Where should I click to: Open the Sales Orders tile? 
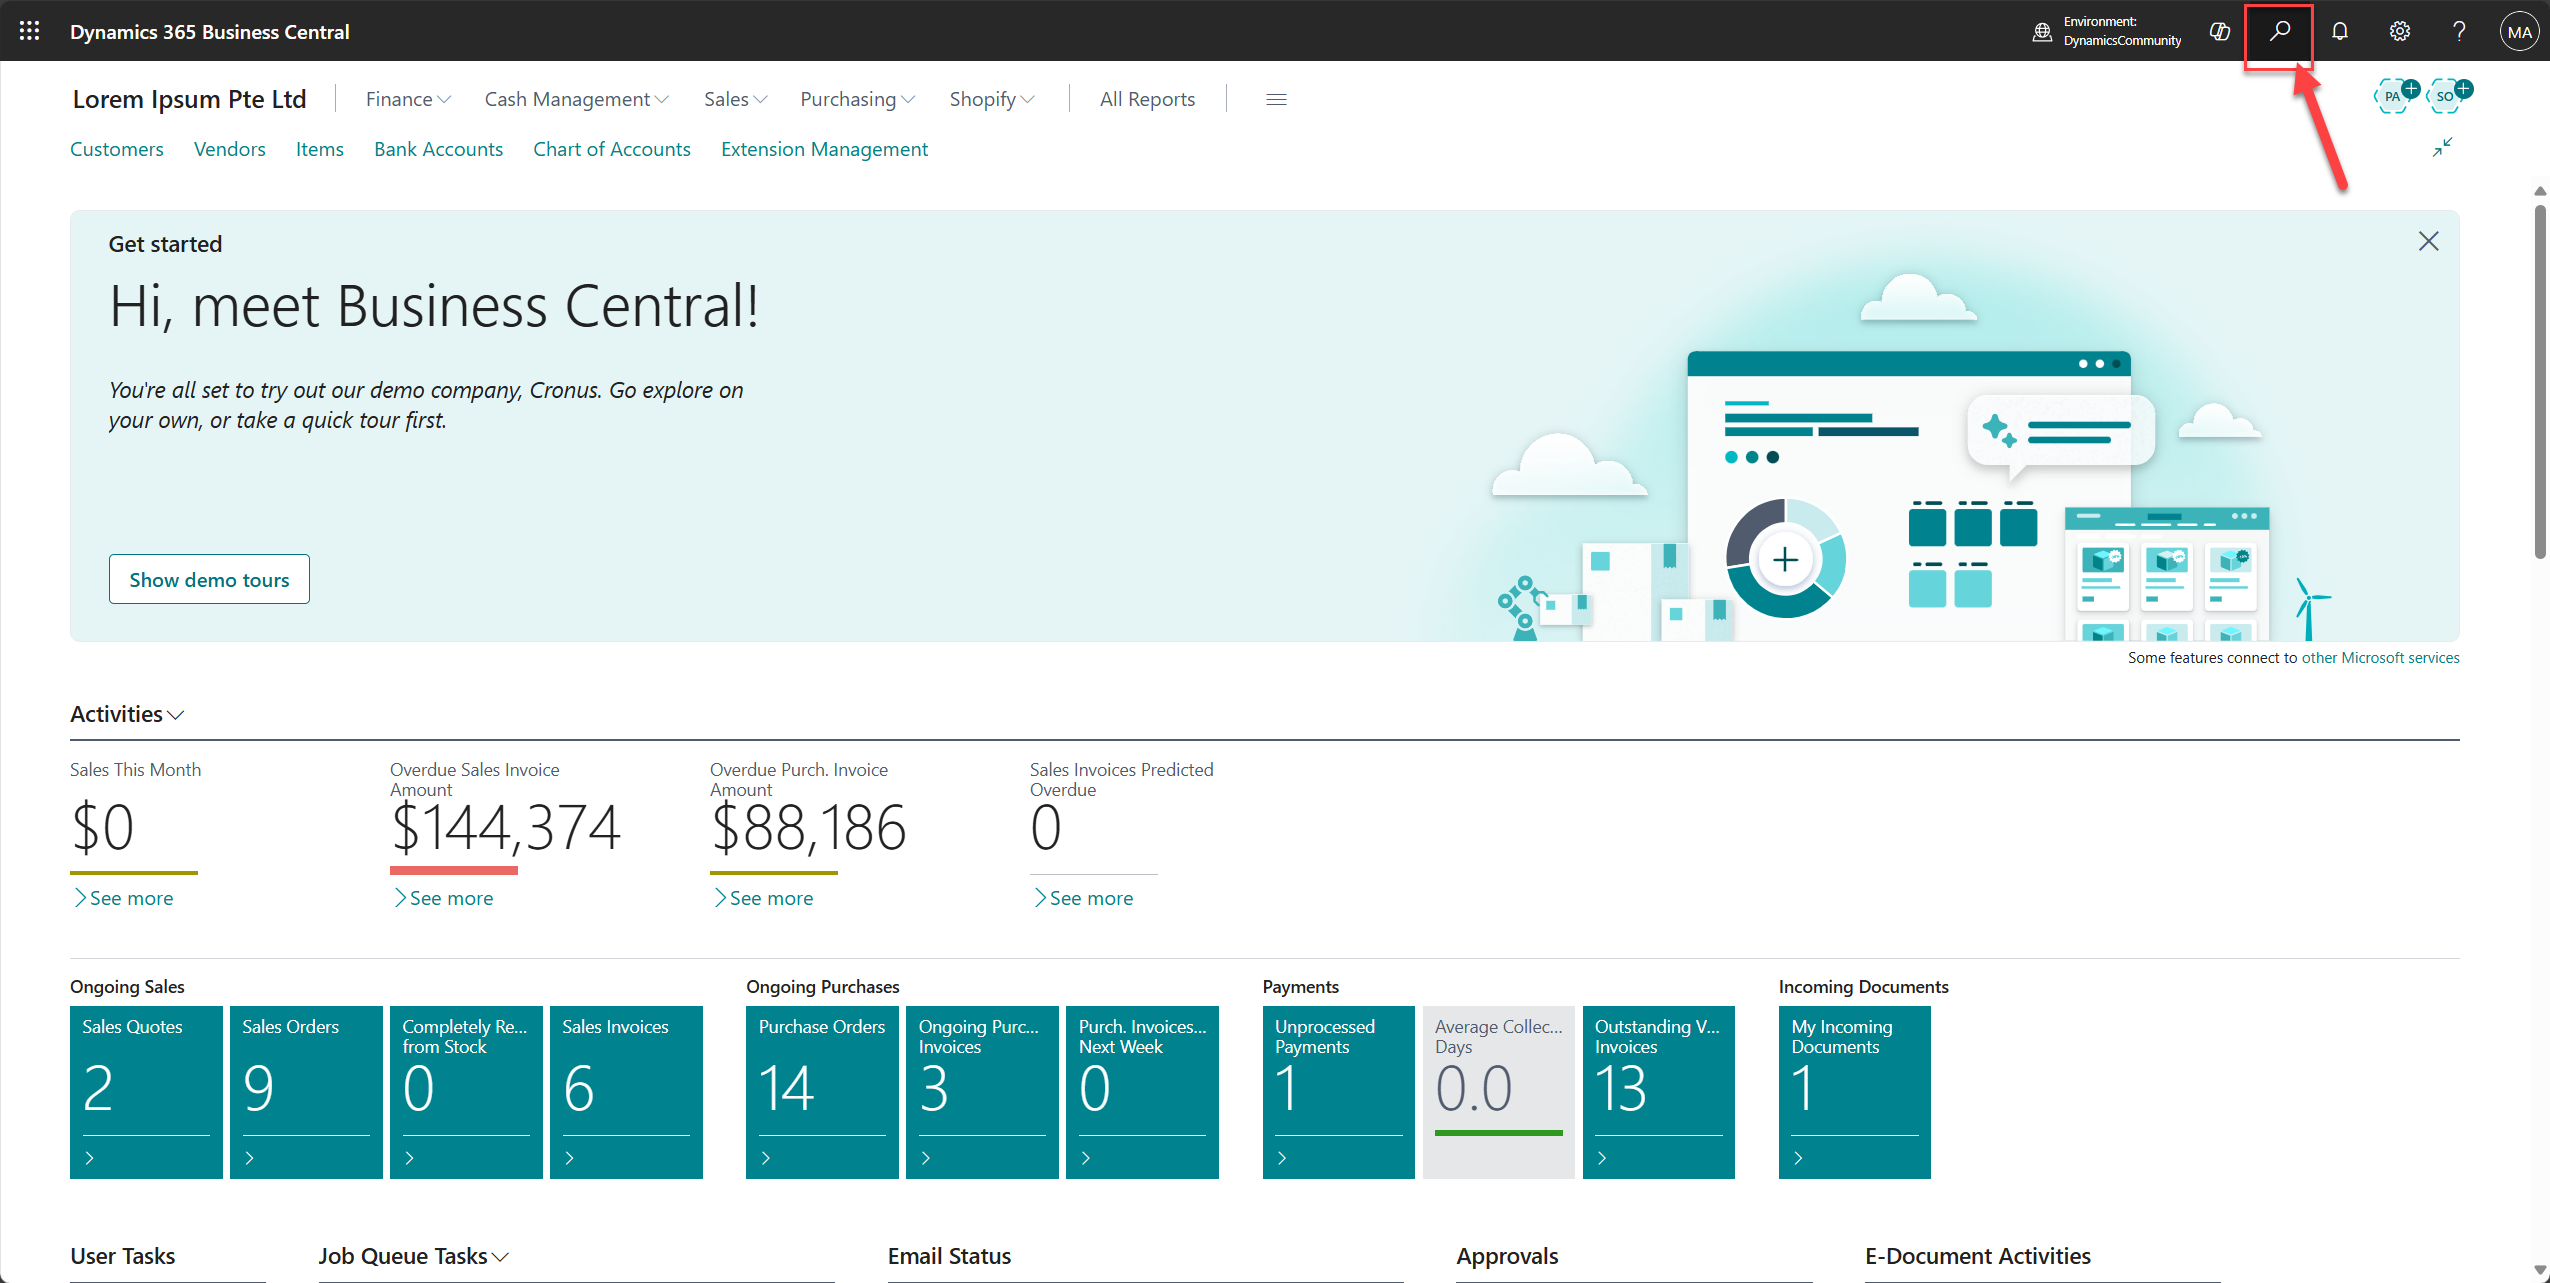[x=306, y=1091]
